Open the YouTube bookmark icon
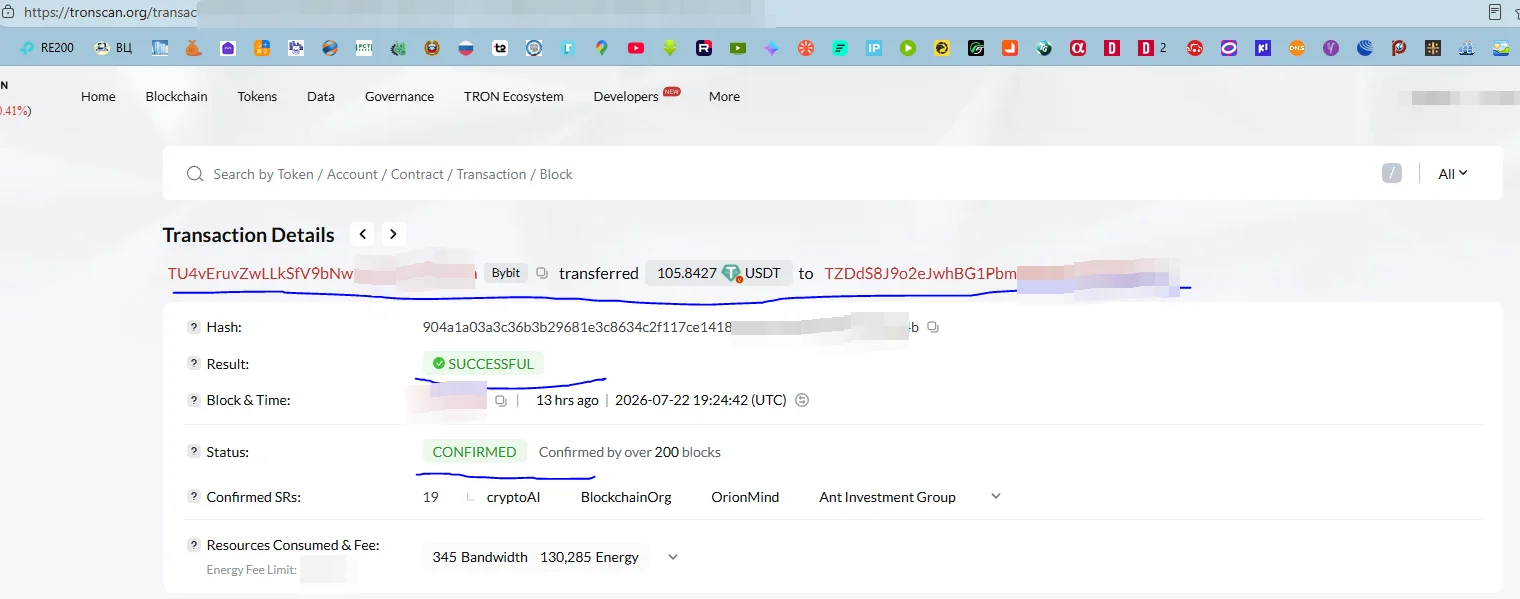1520x599 pixels. click(x=636, y=47)
